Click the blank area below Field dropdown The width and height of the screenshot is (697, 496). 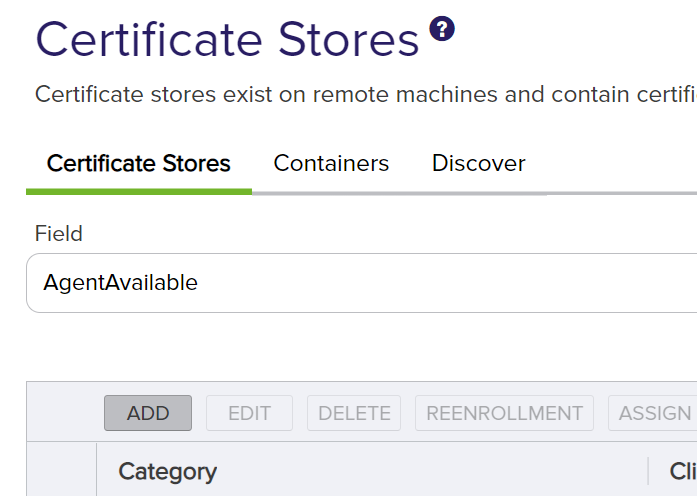click(x=360, y=346)
